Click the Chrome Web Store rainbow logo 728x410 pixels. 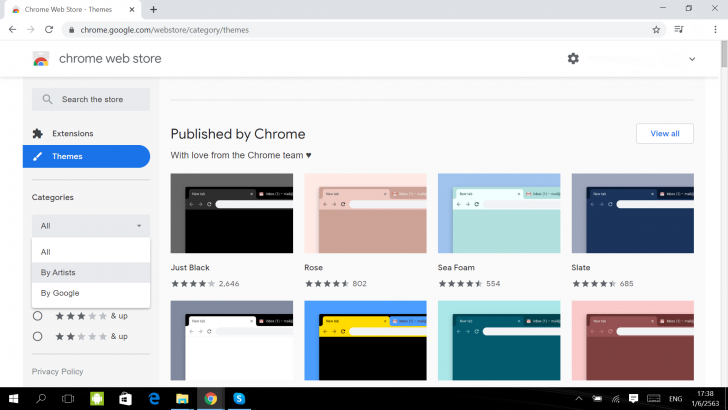click(x=41, y=59)
